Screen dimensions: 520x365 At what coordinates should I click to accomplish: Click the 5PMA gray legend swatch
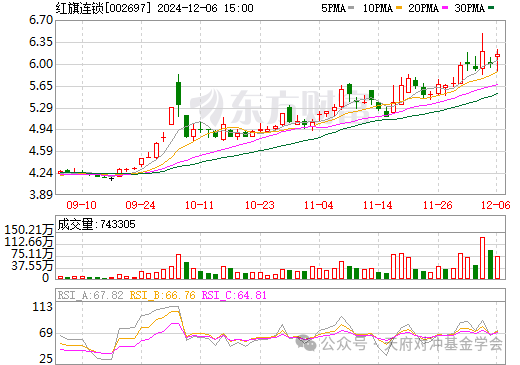[351, 7]
